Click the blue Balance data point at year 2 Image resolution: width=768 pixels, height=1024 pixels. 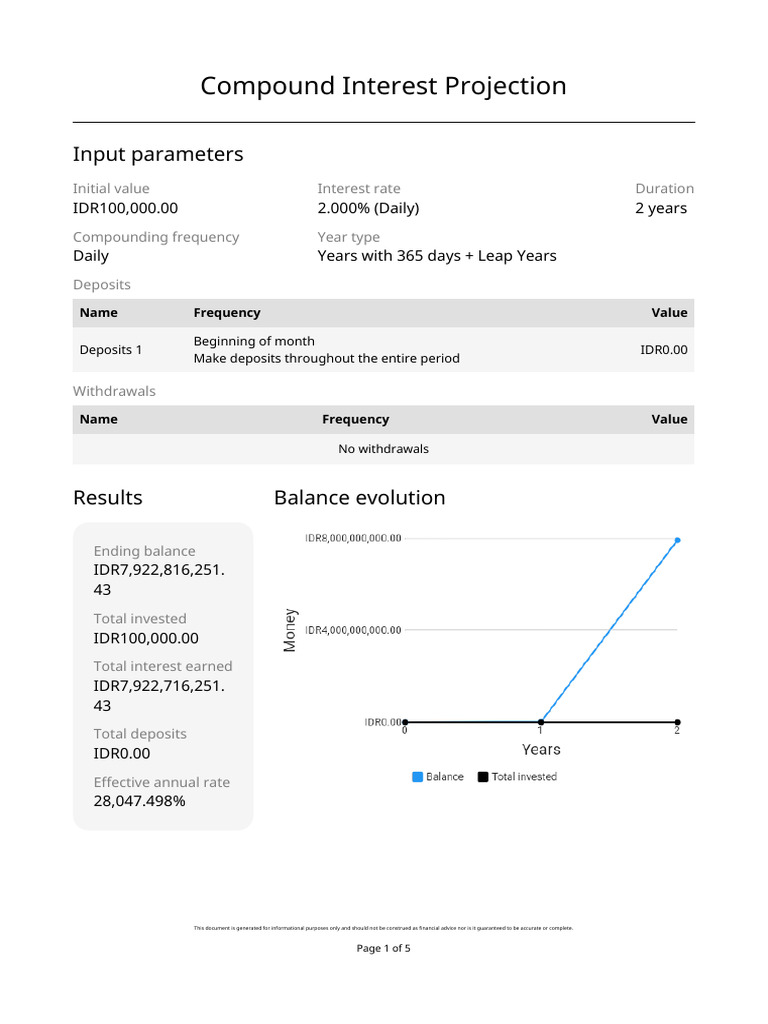click(x=677, y=540)
